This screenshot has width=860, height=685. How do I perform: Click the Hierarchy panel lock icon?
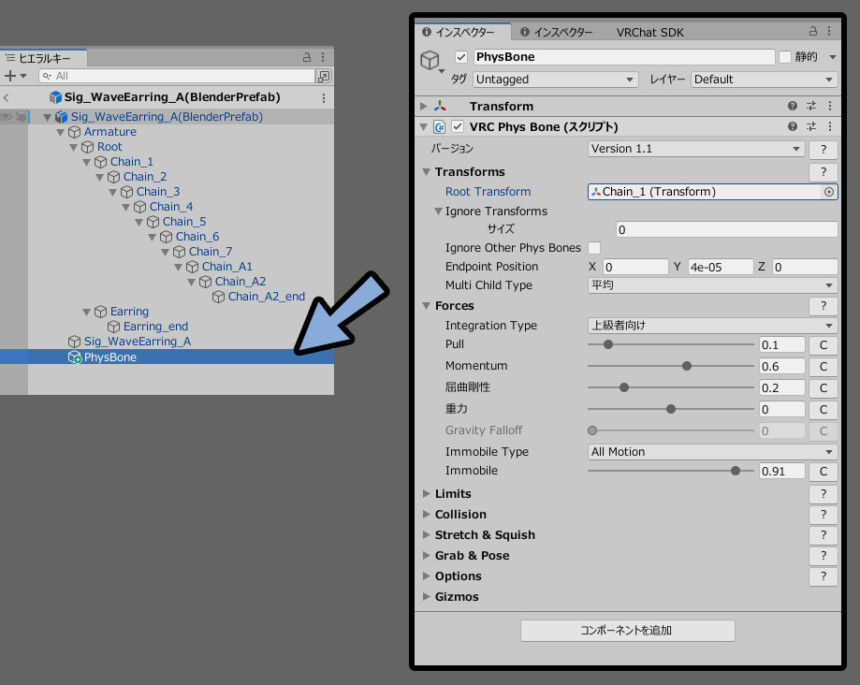307,58
